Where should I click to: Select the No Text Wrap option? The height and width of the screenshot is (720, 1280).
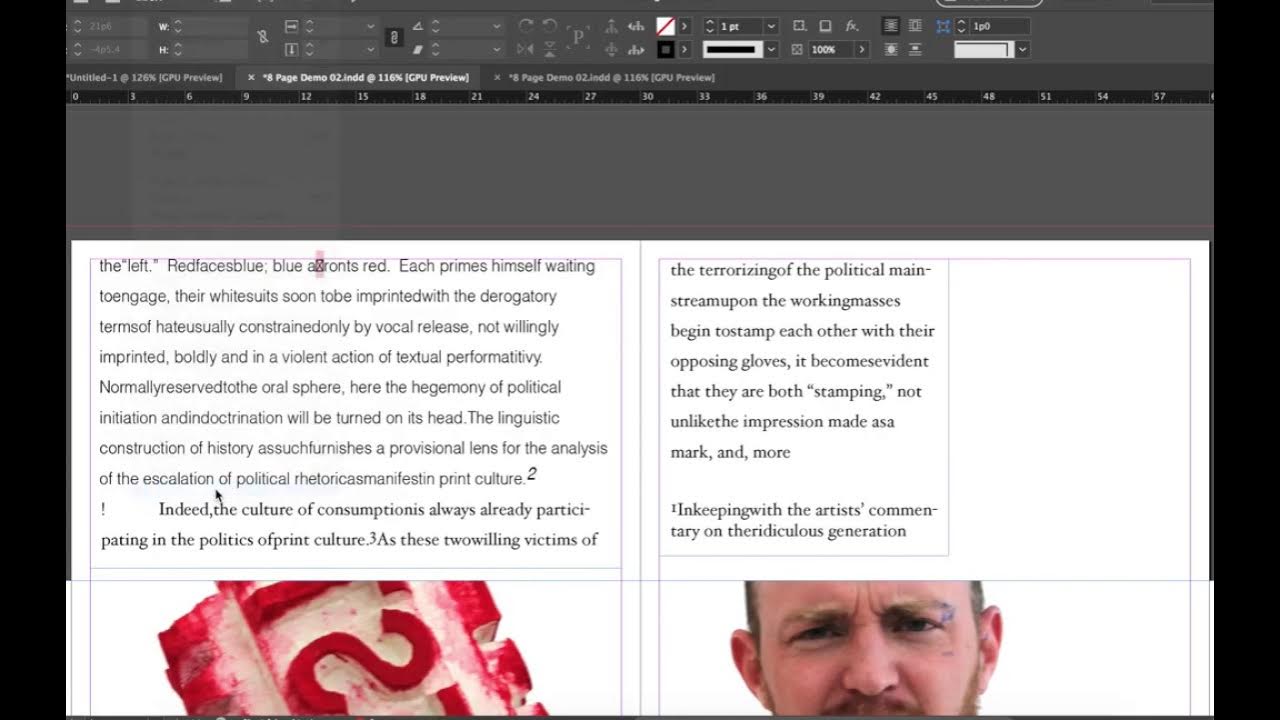point(891,26)
